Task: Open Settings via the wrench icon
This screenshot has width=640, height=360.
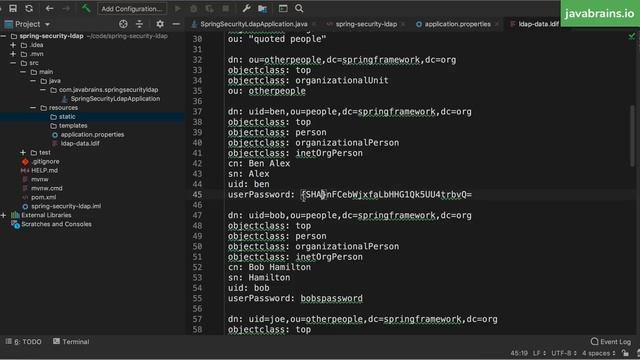Action: coord(246,9)
